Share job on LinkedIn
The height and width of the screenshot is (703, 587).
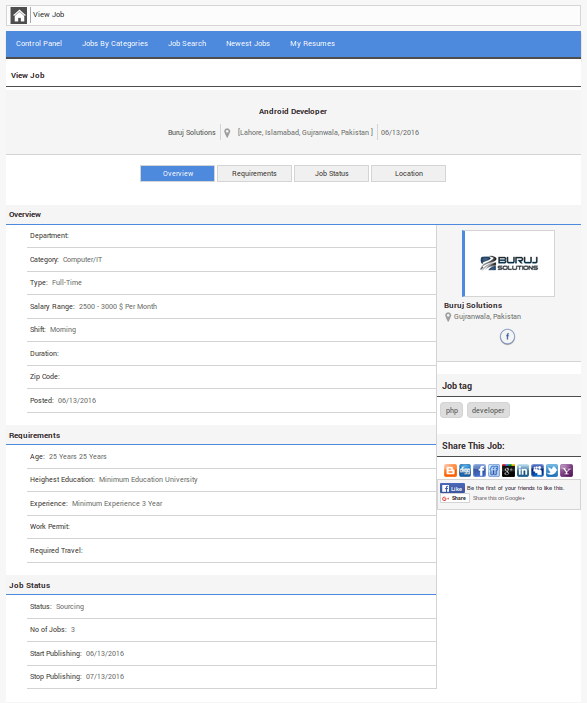(x=523, y=470)
